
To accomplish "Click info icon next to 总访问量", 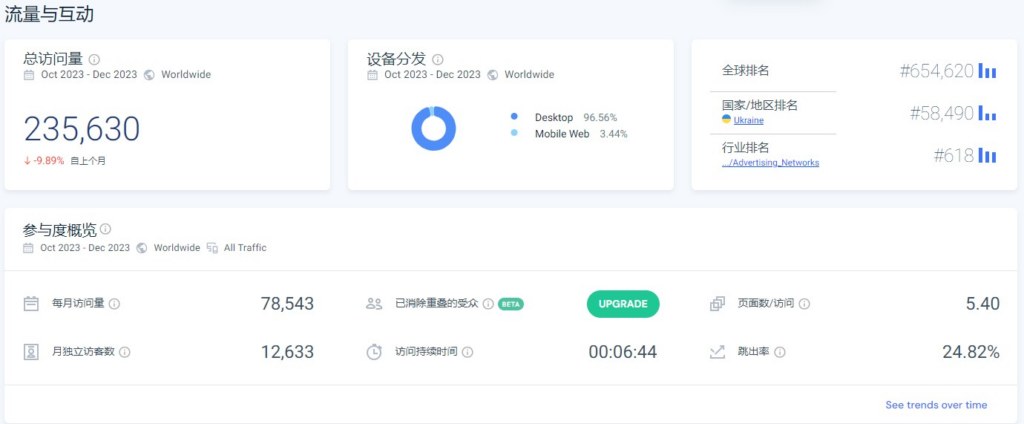I will tap(94, 59).
